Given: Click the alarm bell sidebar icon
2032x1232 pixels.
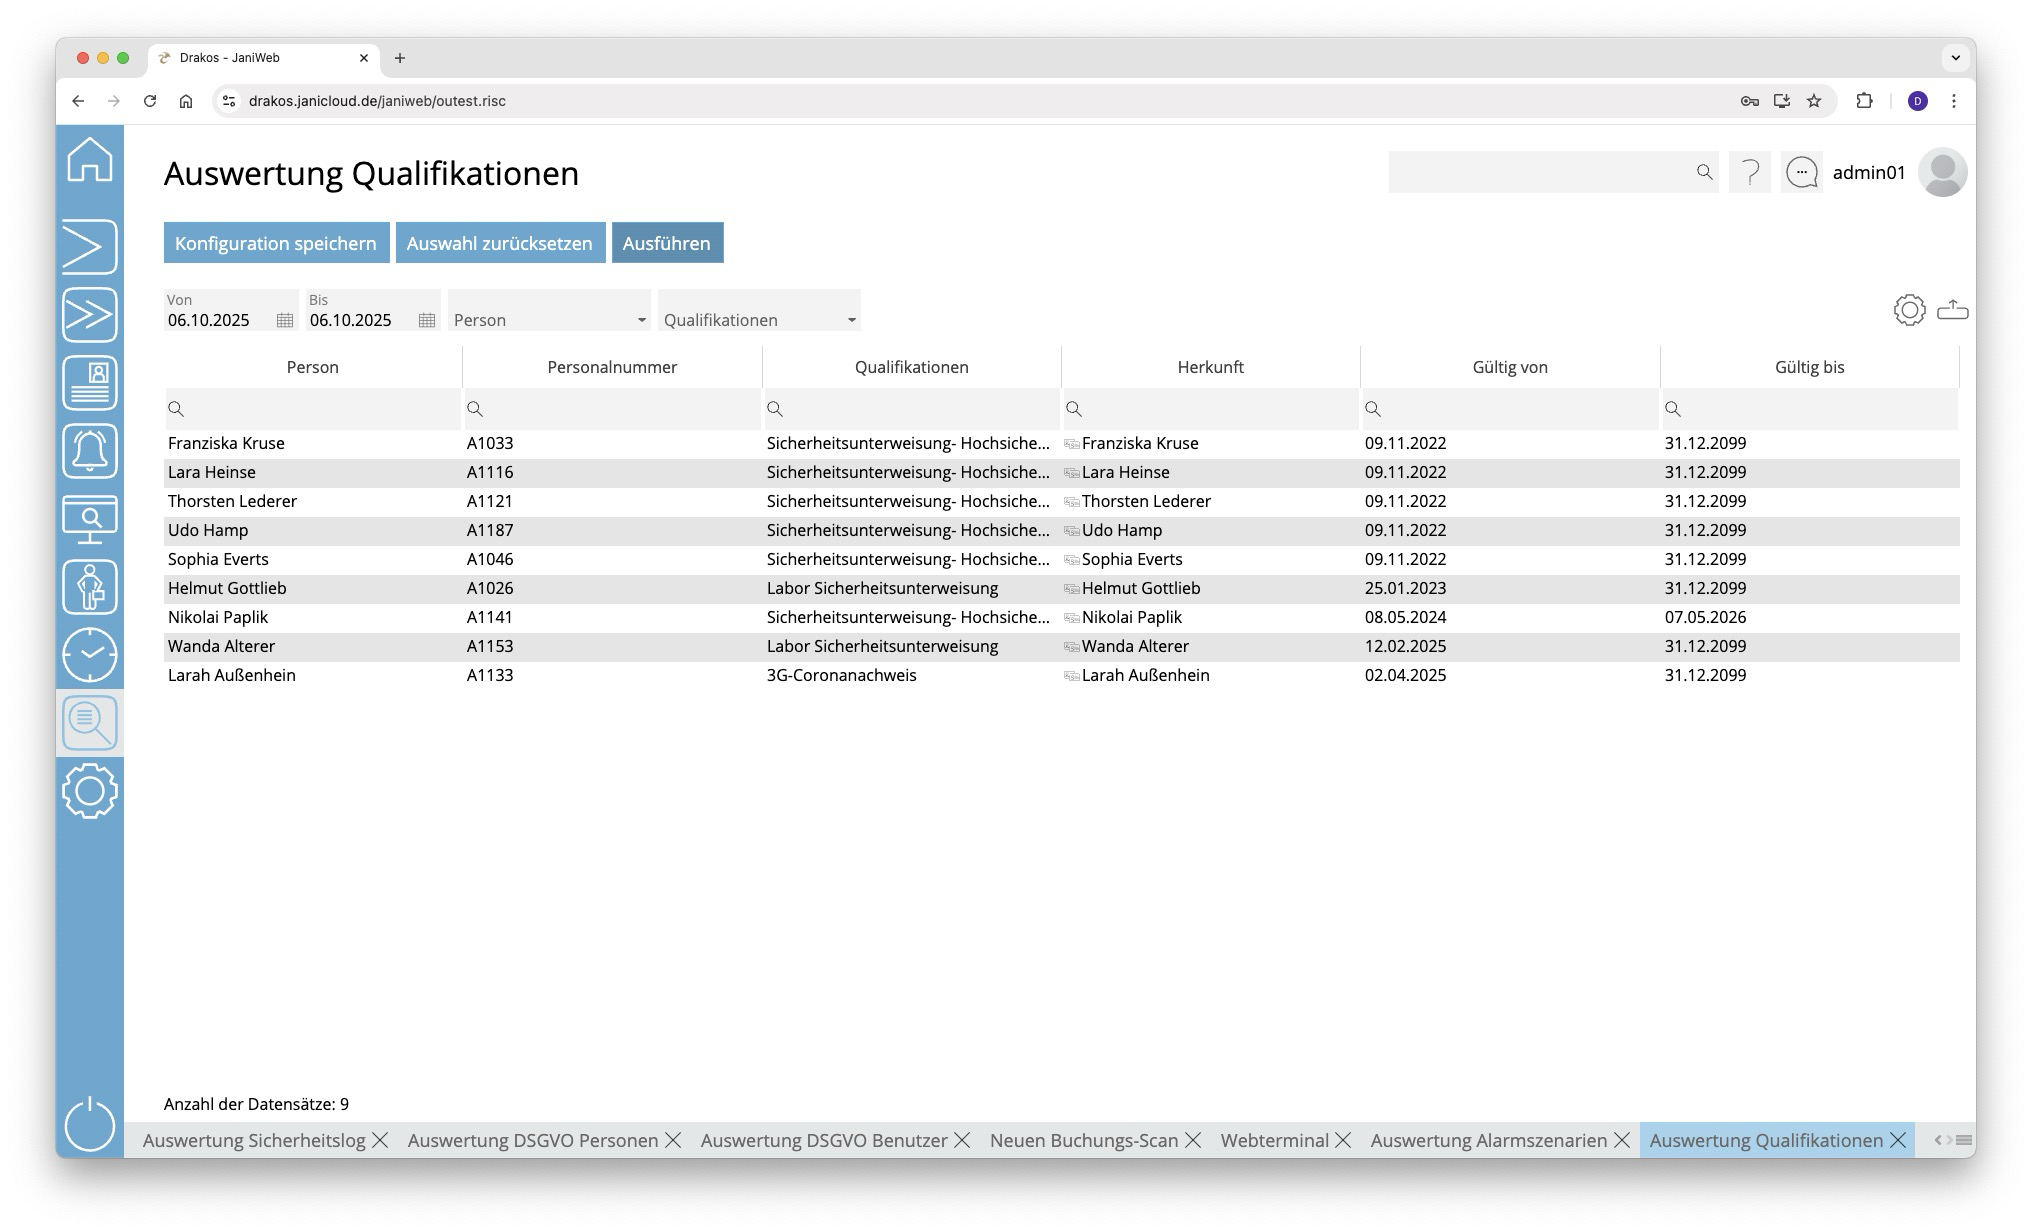Looking at the screenshot, I should pyautogui.click(x=90, y=451).
